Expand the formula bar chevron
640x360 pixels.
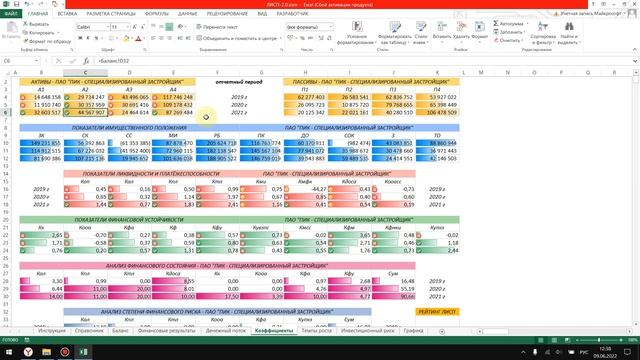coord(635,61)
